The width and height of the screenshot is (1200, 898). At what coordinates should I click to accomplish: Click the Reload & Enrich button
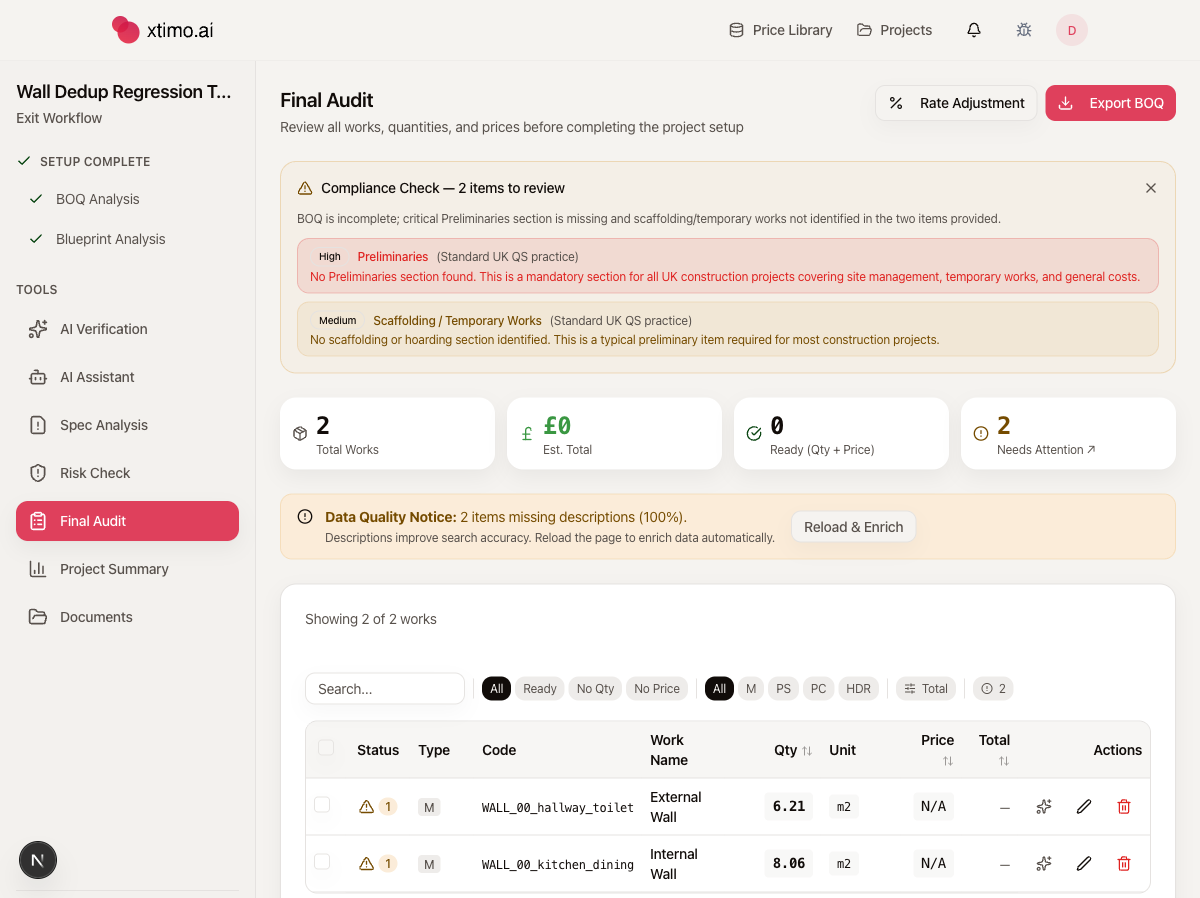click(x=853, y=527)
